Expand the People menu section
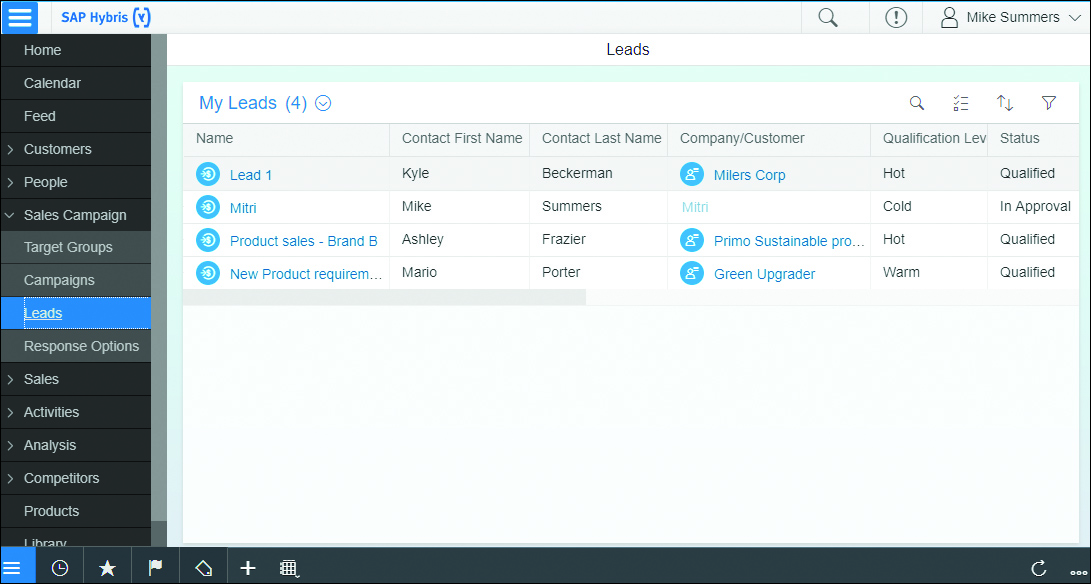Screen dimensions: 1091x584 pyautogui.click(x=10, y=182)
